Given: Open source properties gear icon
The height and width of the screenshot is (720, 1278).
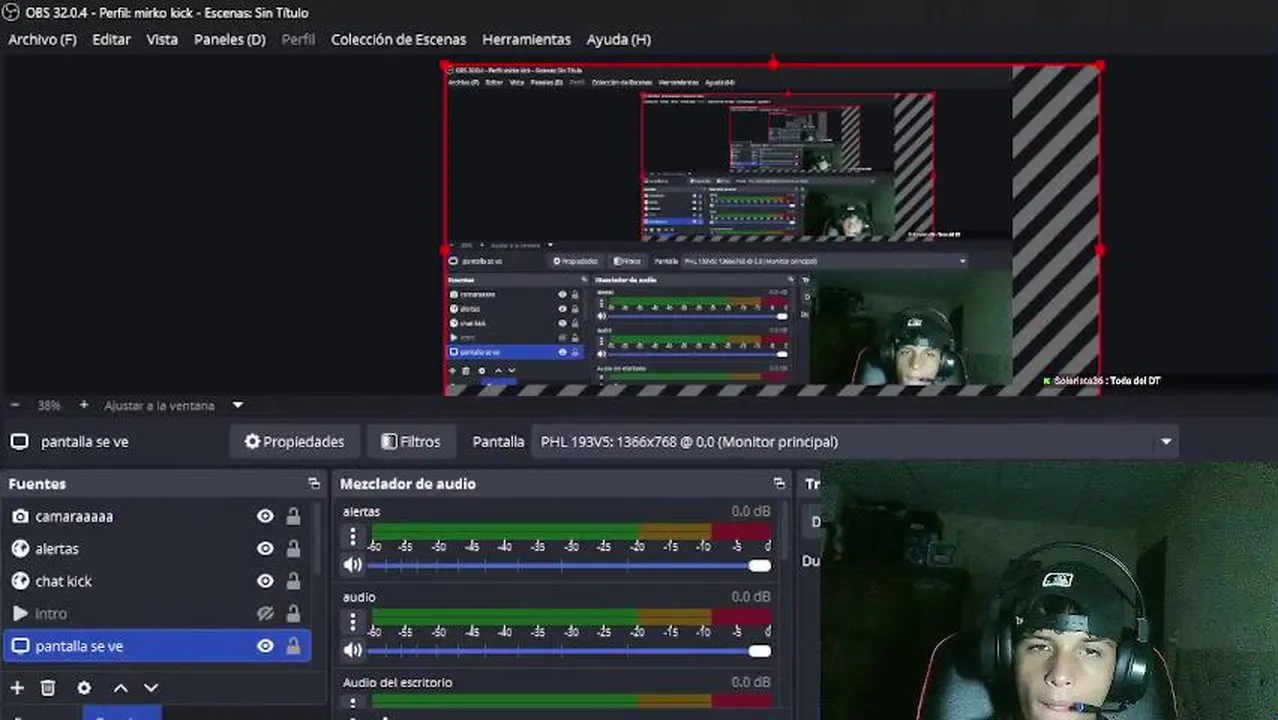Looking at the screenshot, I should 84,688.
